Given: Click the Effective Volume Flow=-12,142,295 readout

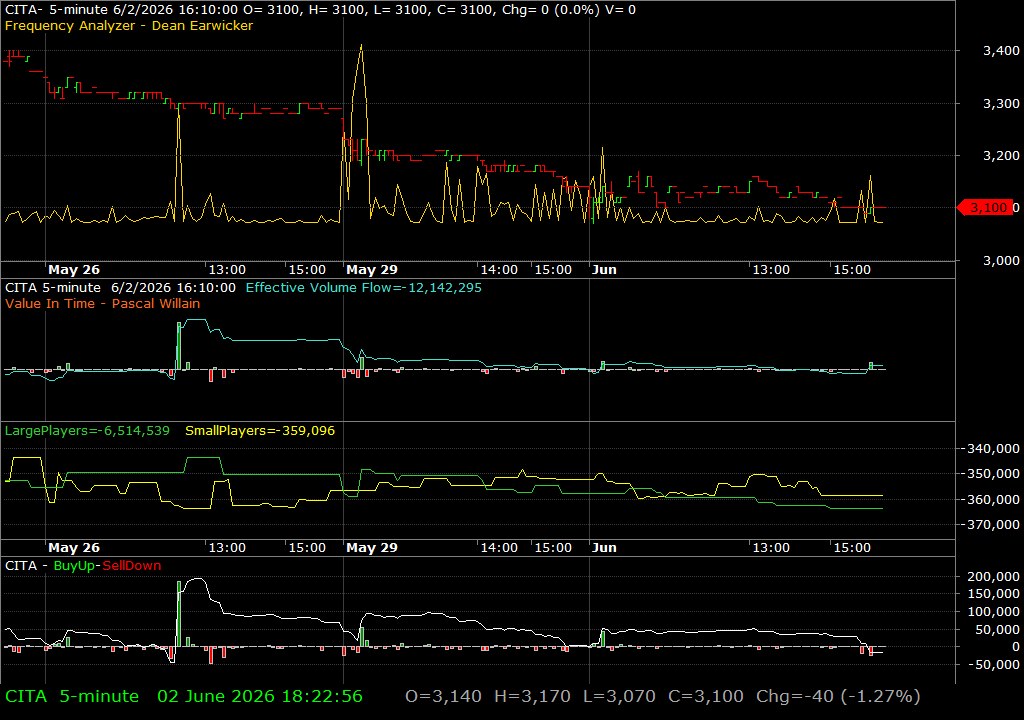Looking at the screenshot, I should click(364, 287).
